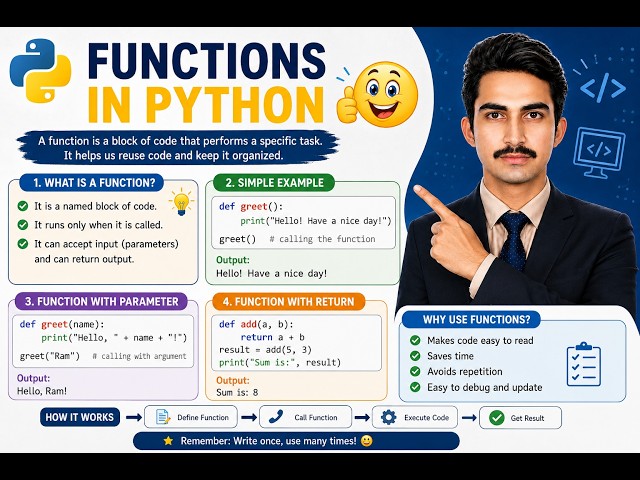Click the 'greet("Ram")' code call
This screenshot has width=640, height=480.
click(x=50, y=356)
